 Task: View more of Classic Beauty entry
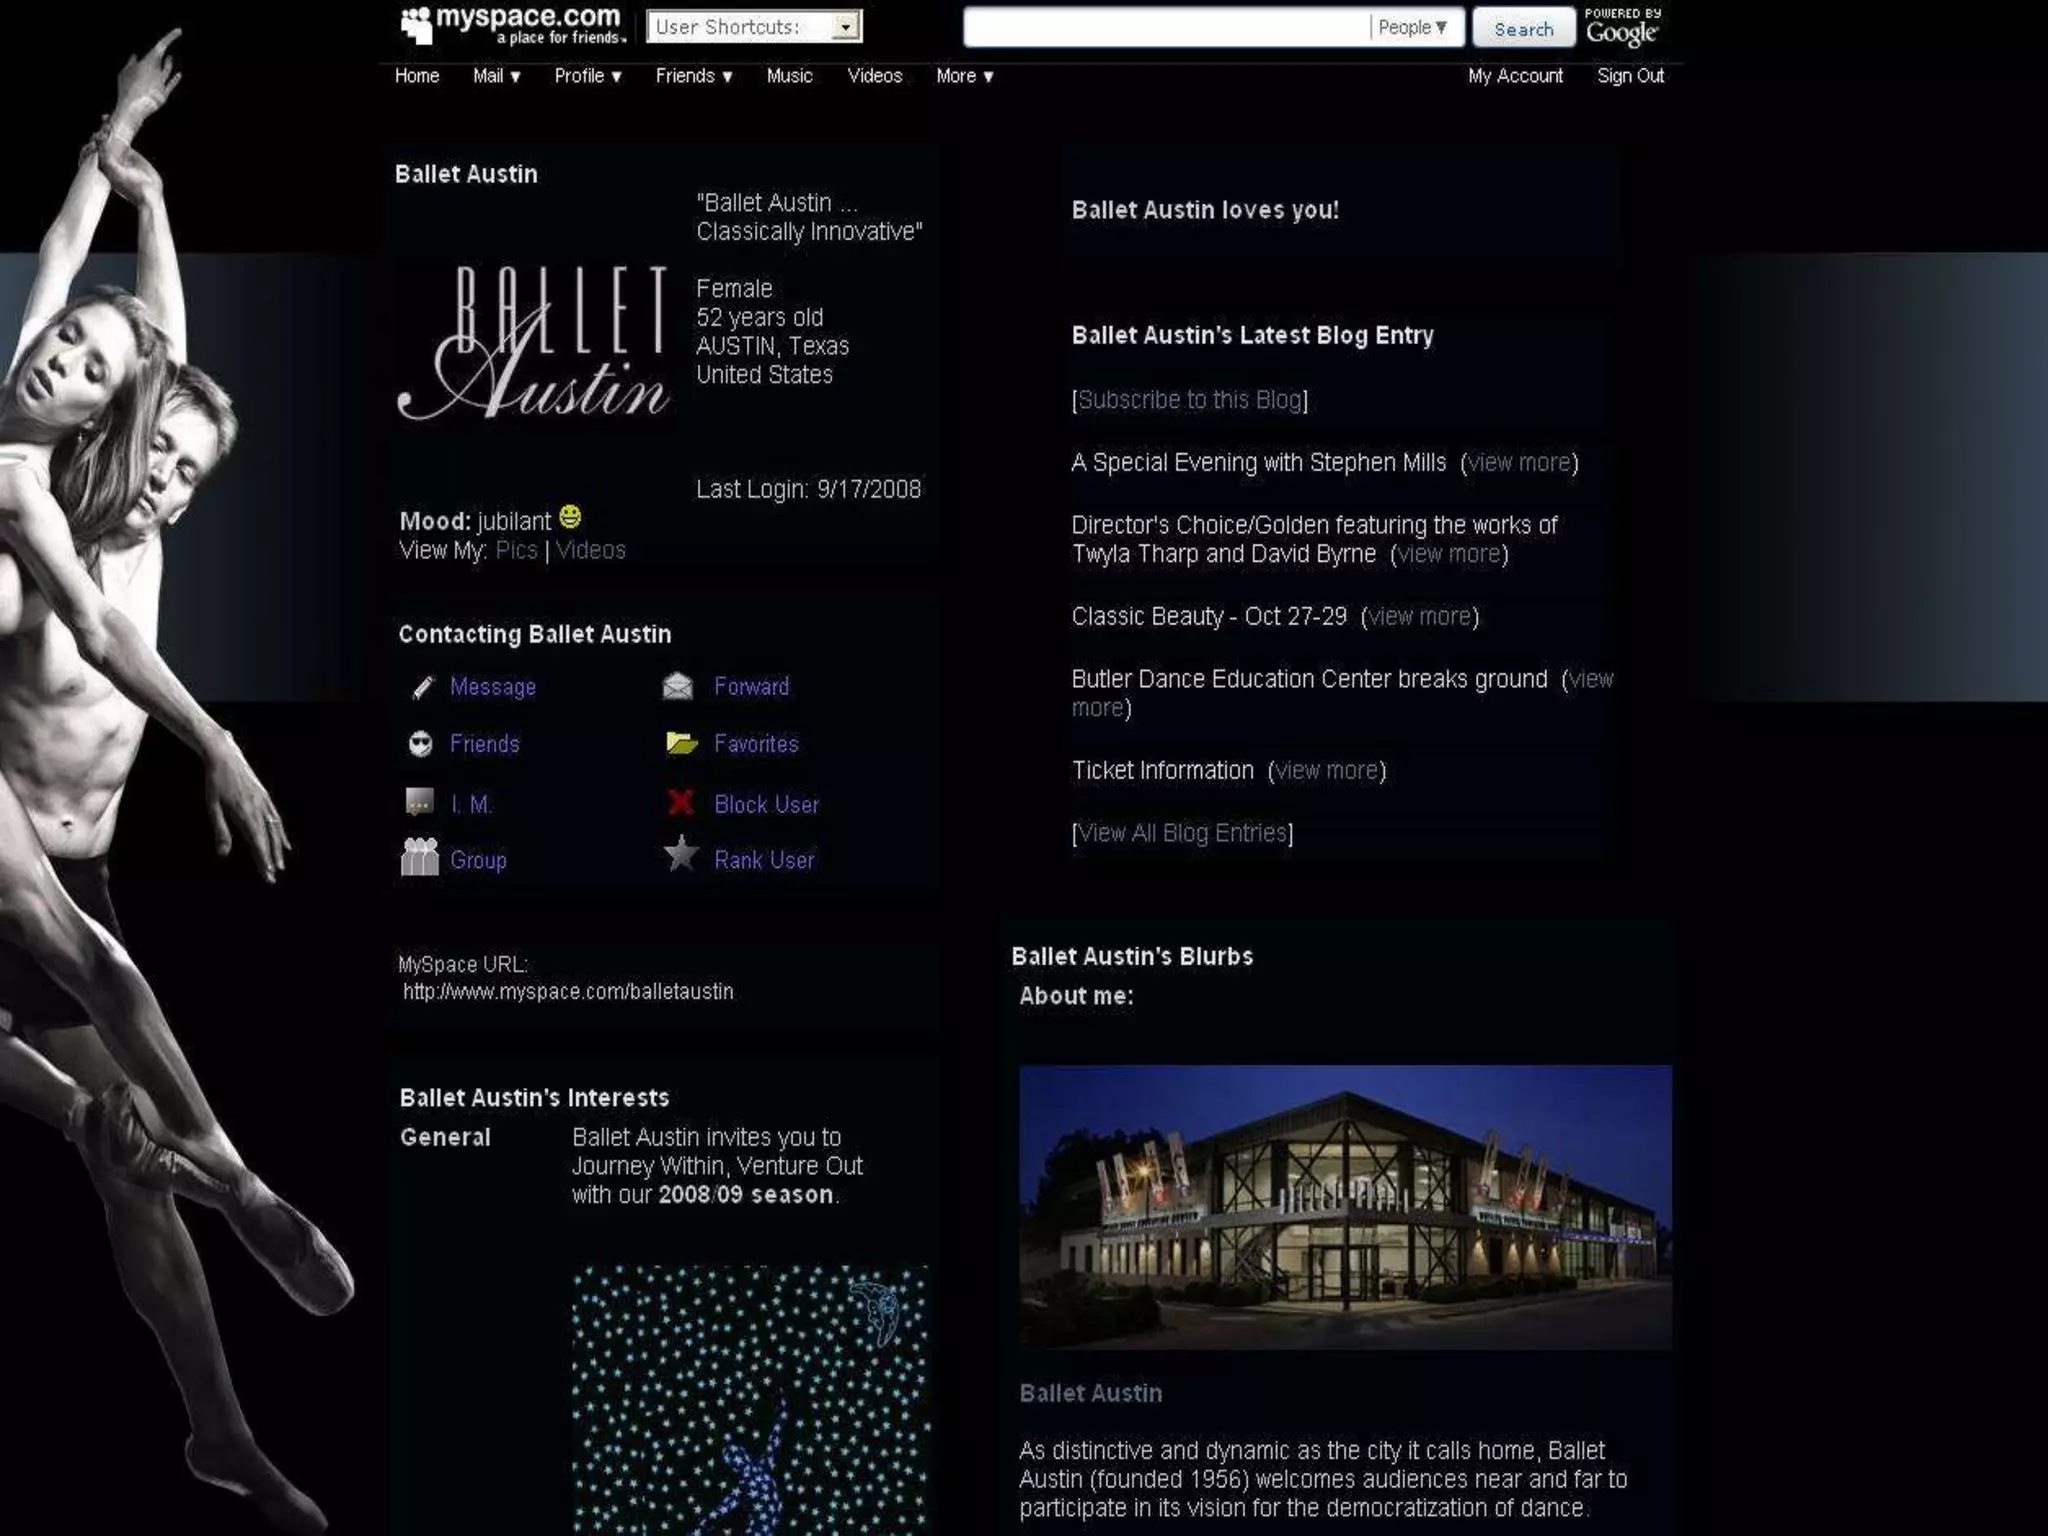1420,616
